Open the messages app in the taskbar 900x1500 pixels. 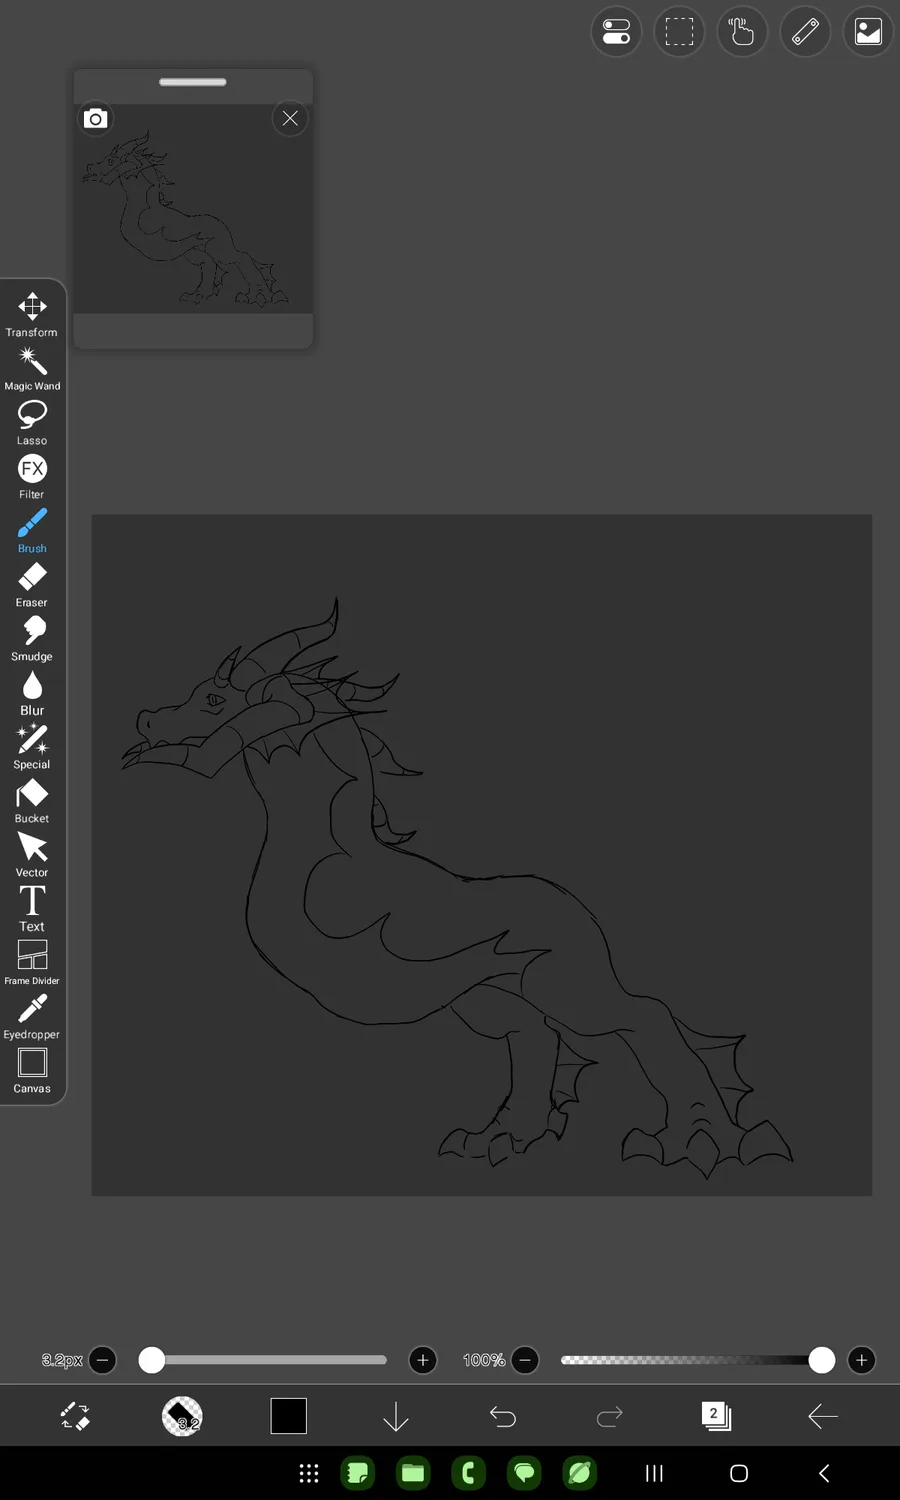[524, 1473]
